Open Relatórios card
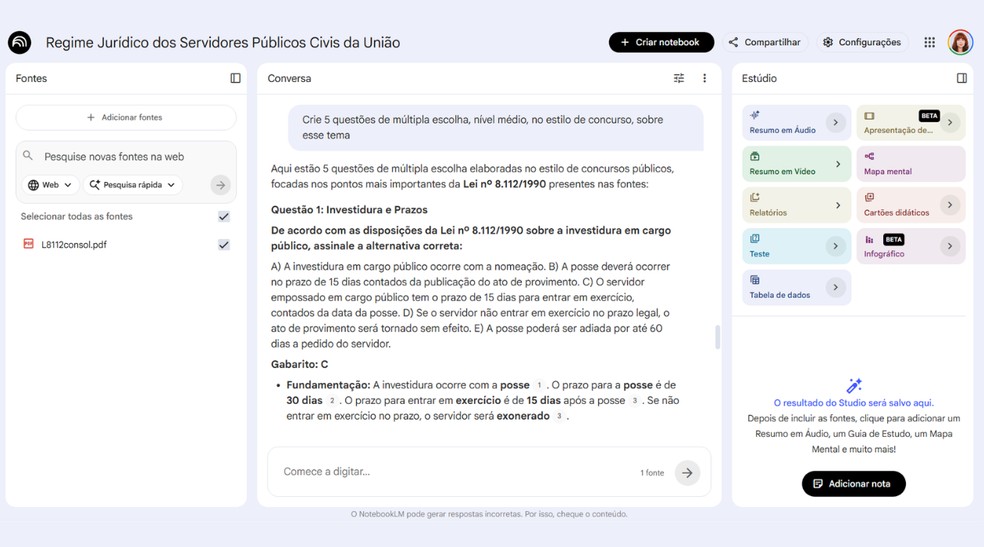 point(796,205)
